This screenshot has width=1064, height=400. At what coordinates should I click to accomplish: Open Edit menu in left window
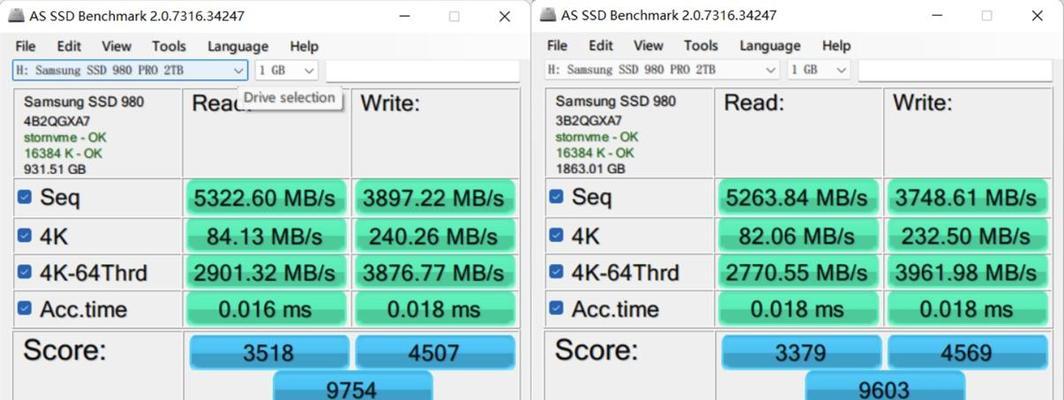coord(69,46)
